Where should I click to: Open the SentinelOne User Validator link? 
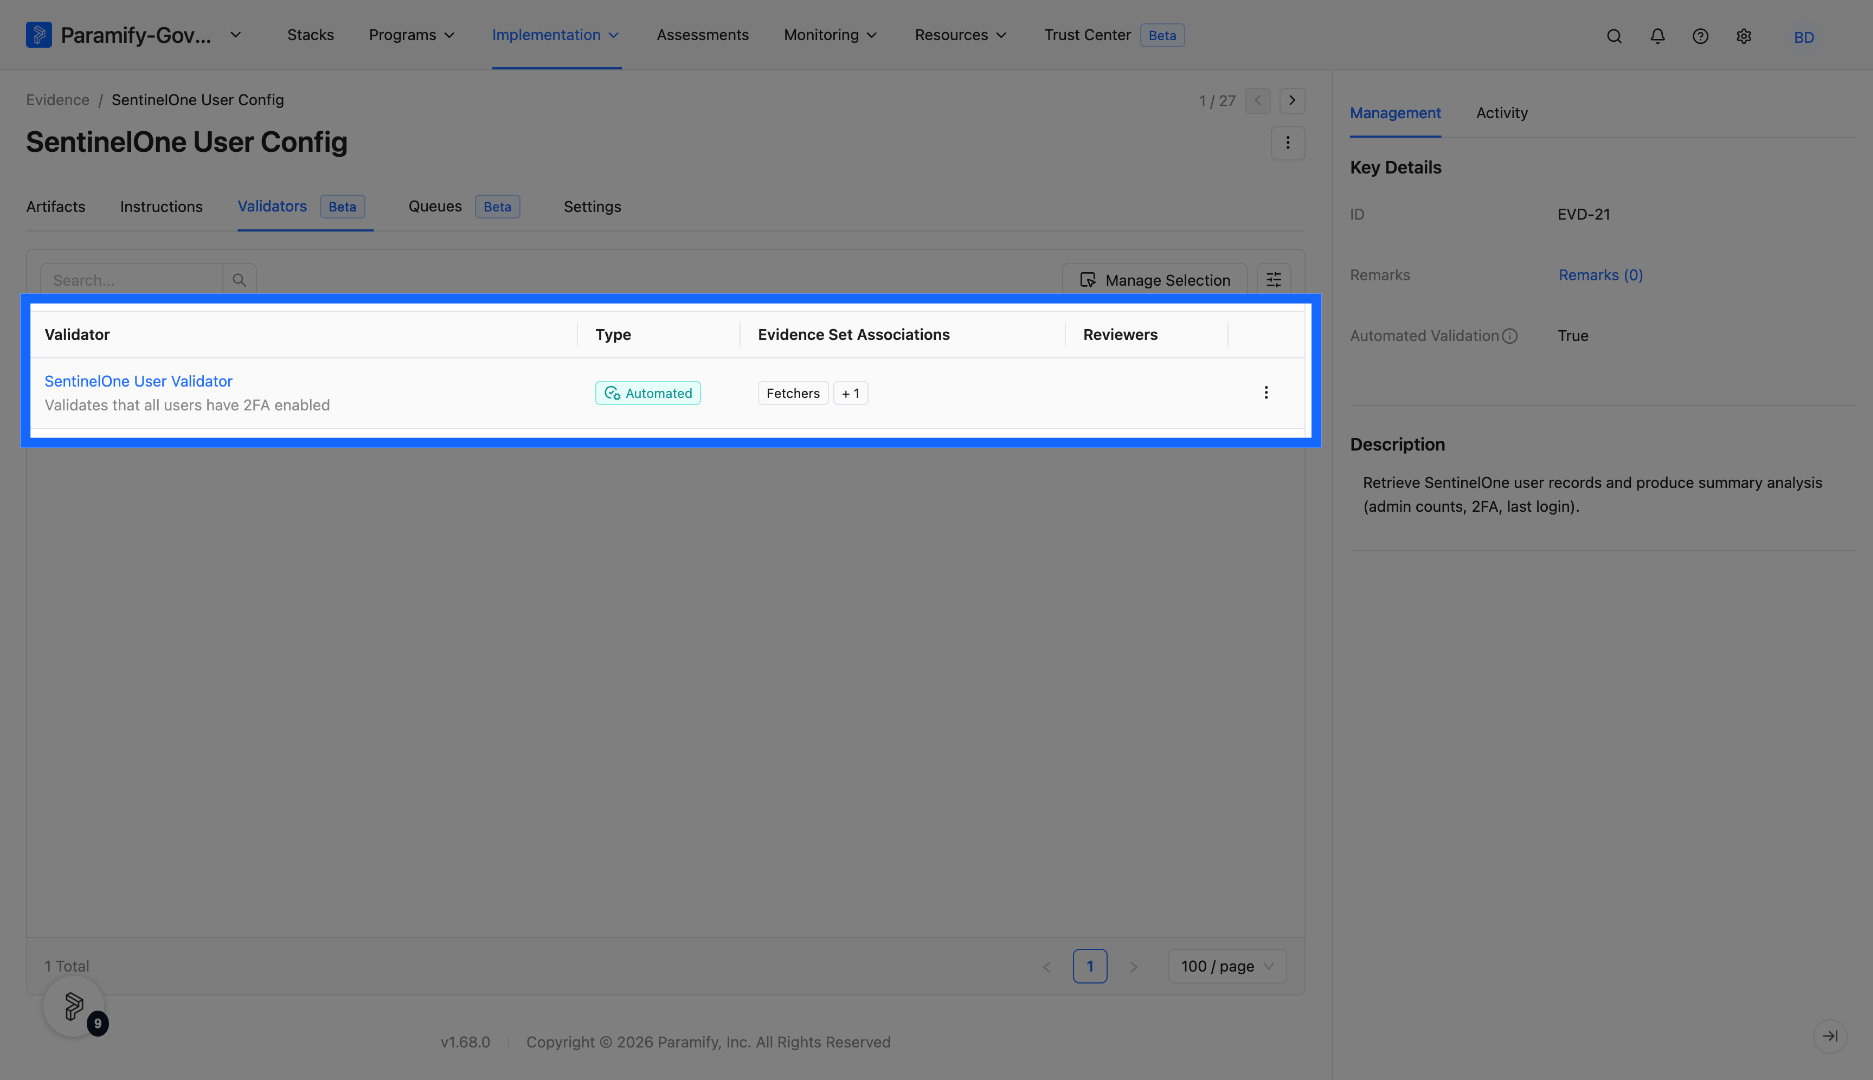[138, 381]
